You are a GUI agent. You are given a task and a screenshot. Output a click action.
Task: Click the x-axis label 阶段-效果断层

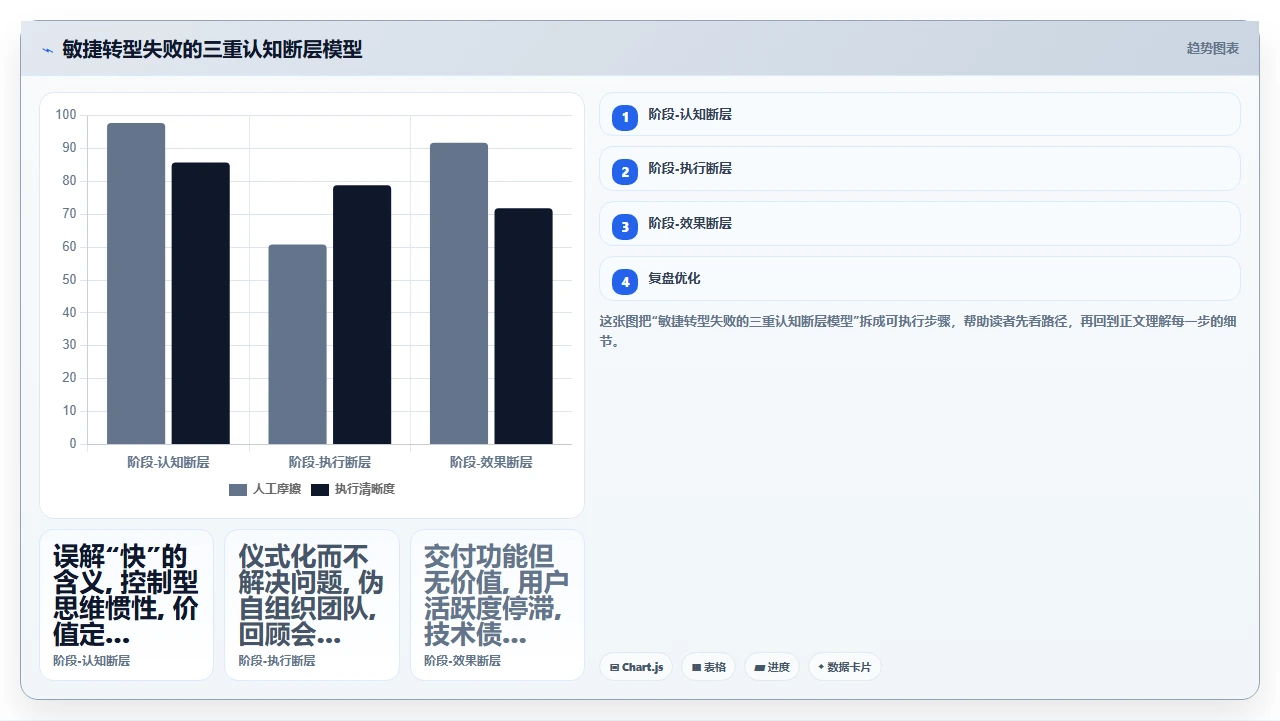(x=491, y=462)
